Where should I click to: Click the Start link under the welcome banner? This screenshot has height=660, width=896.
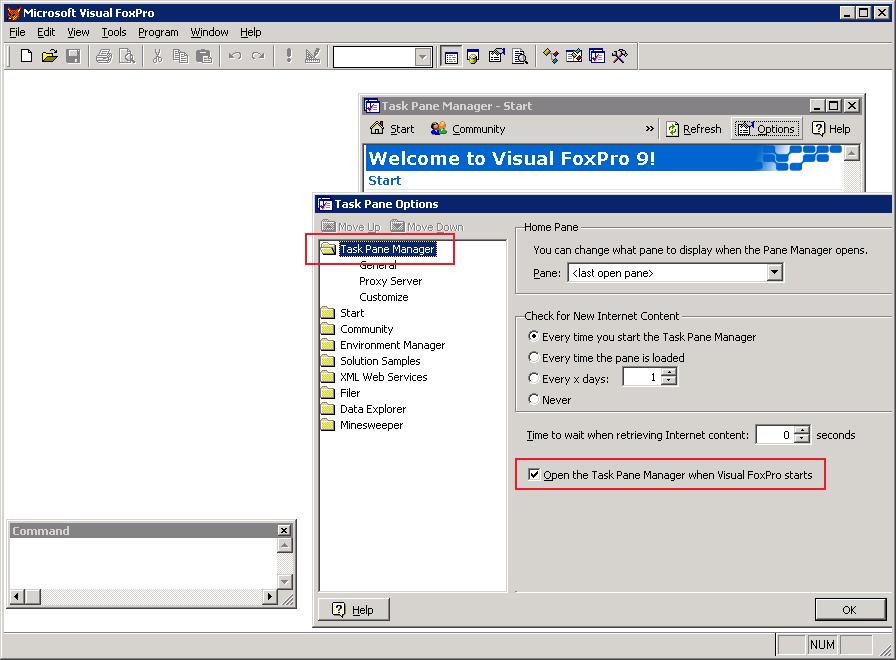pos(384,180)
